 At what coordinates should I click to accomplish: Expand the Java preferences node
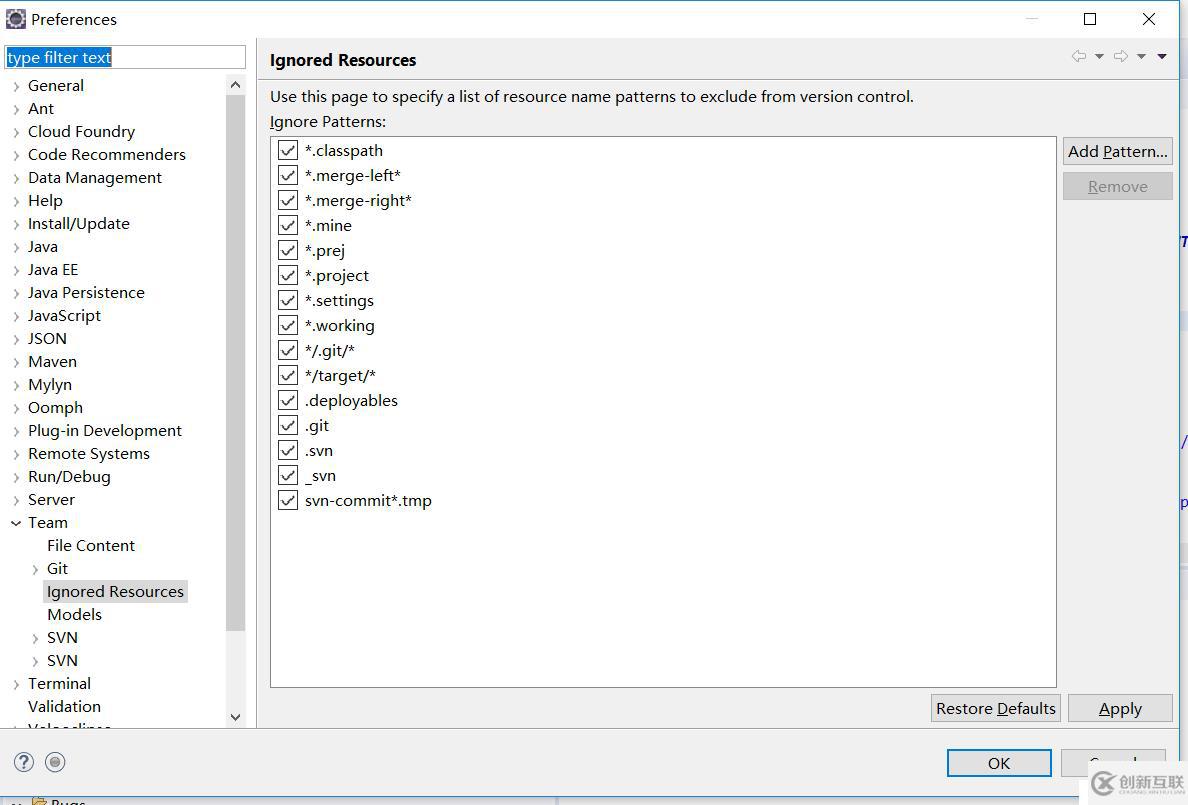[x=16, y=247]
